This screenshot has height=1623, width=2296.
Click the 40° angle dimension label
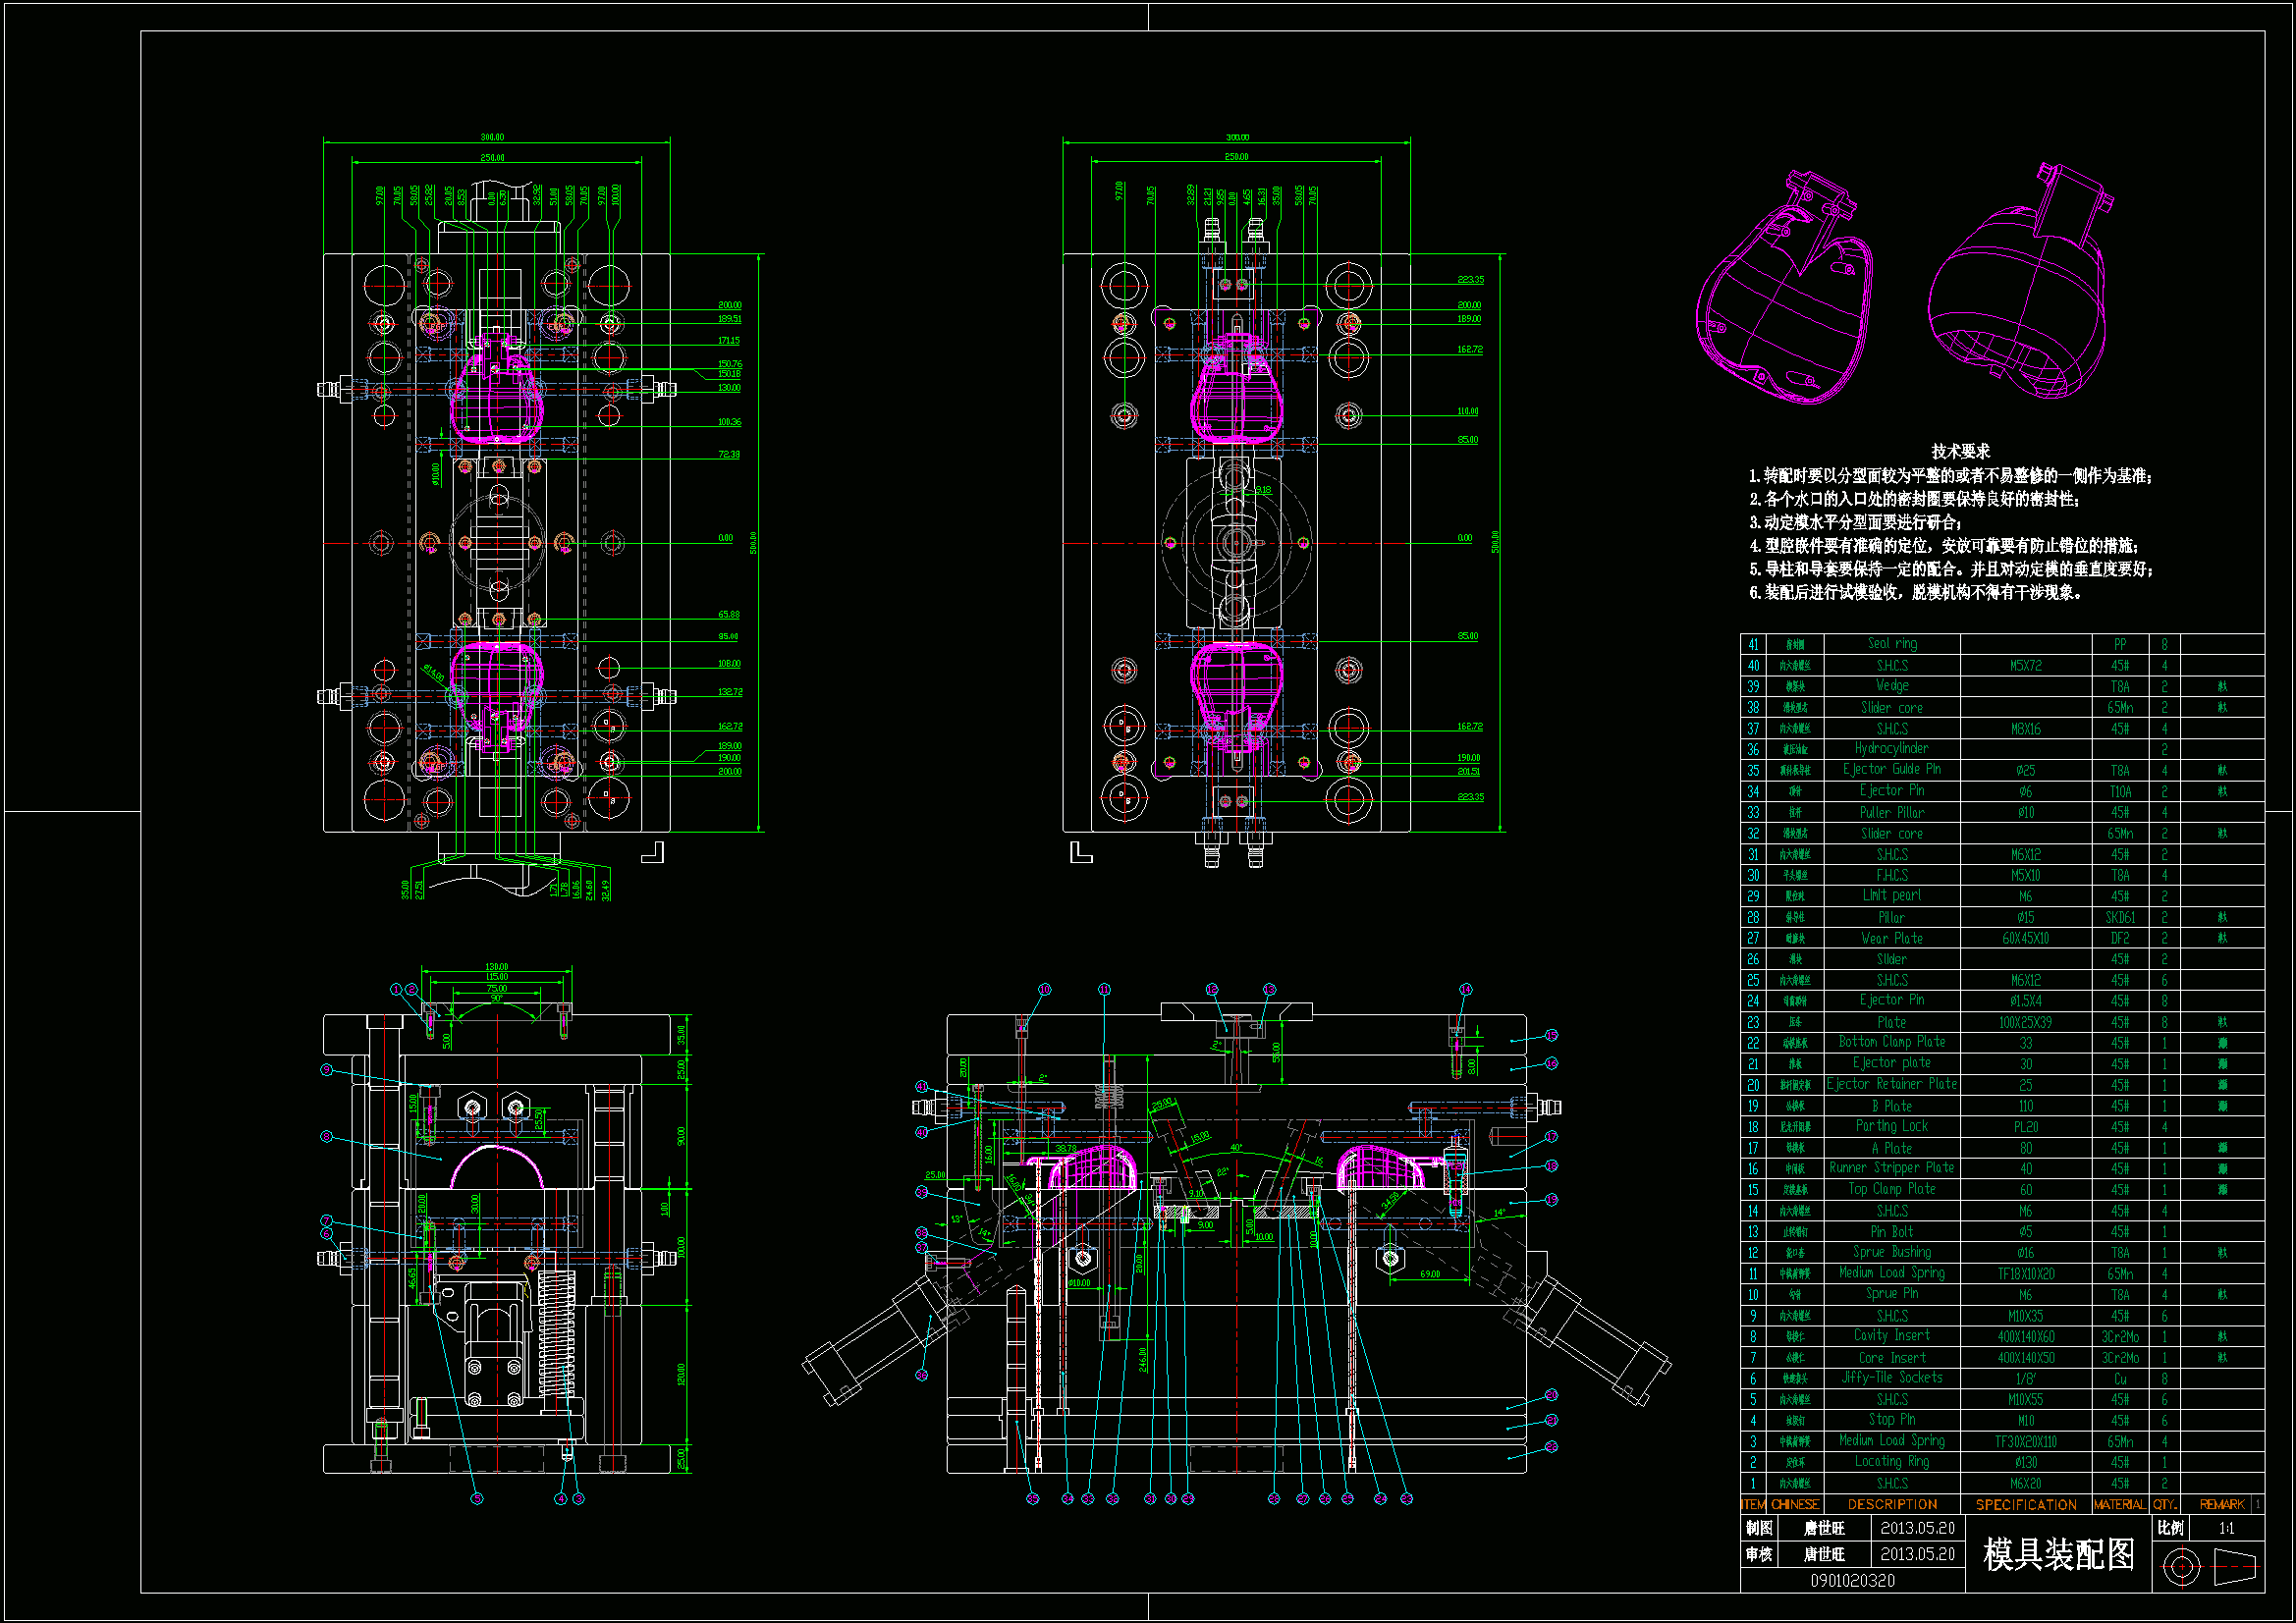[1236, 1148]
